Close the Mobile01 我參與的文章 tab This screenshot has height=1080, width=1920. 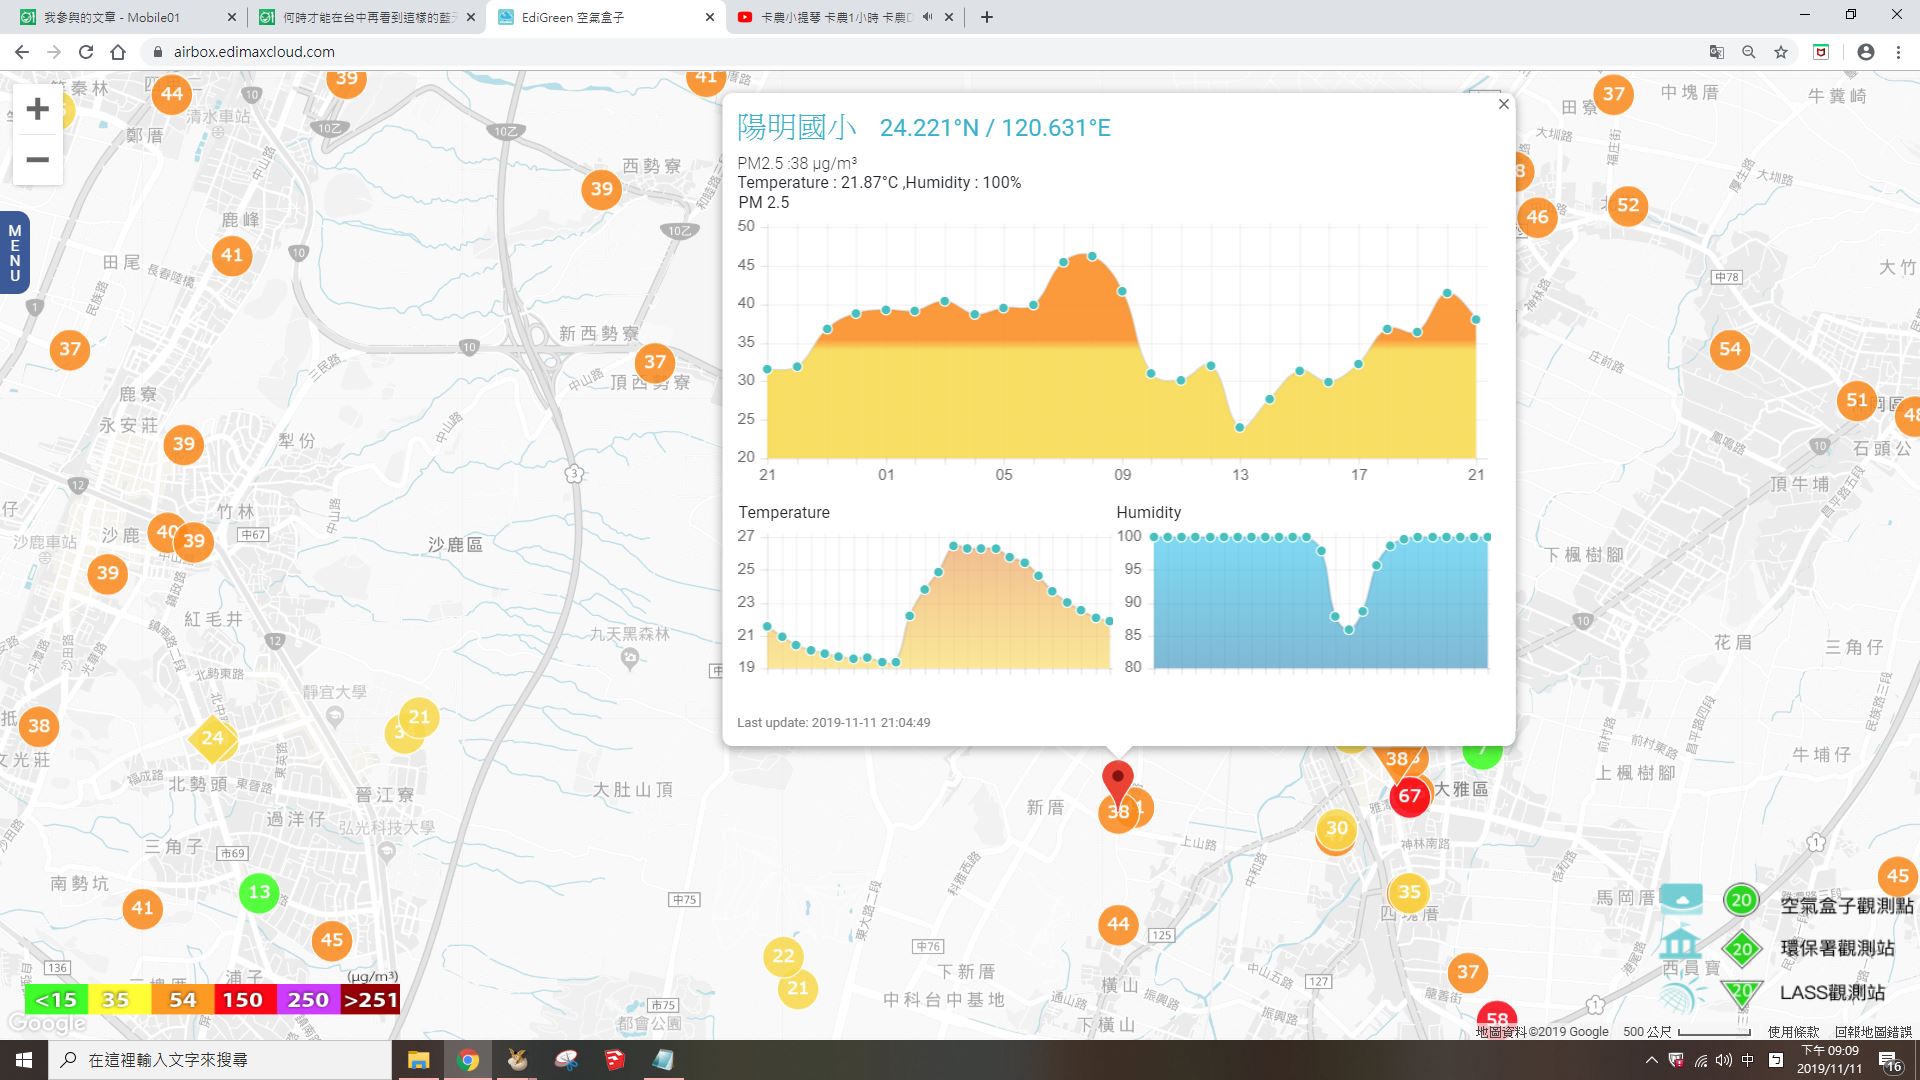pyautogui.click(x=232, y=17)
